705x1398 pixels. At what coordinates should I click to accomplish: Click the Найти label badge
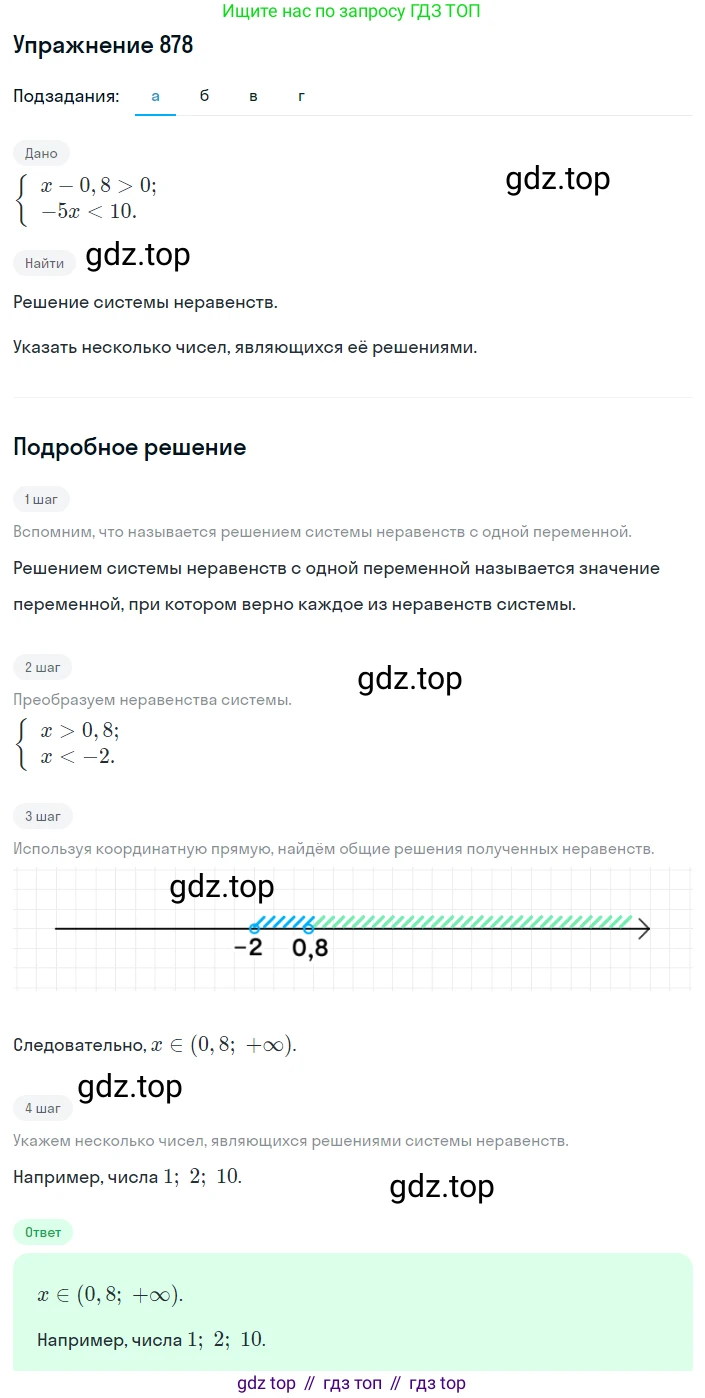coord(45,263)
